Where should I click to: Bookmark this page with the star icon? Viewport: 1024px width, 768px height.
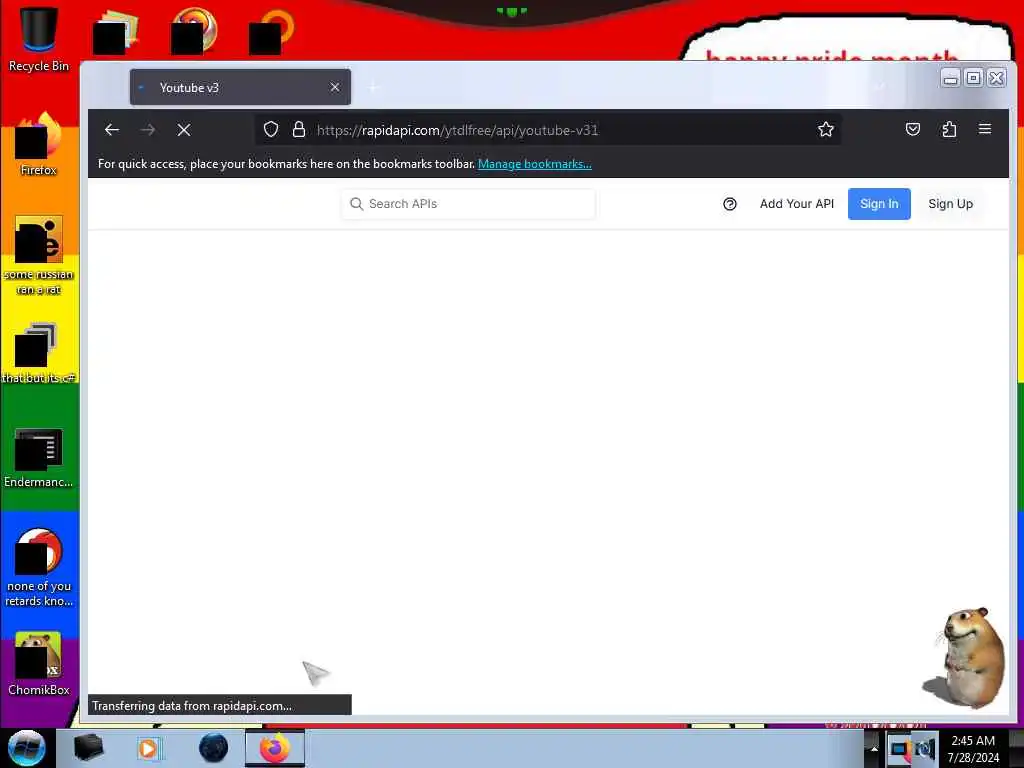825,129
